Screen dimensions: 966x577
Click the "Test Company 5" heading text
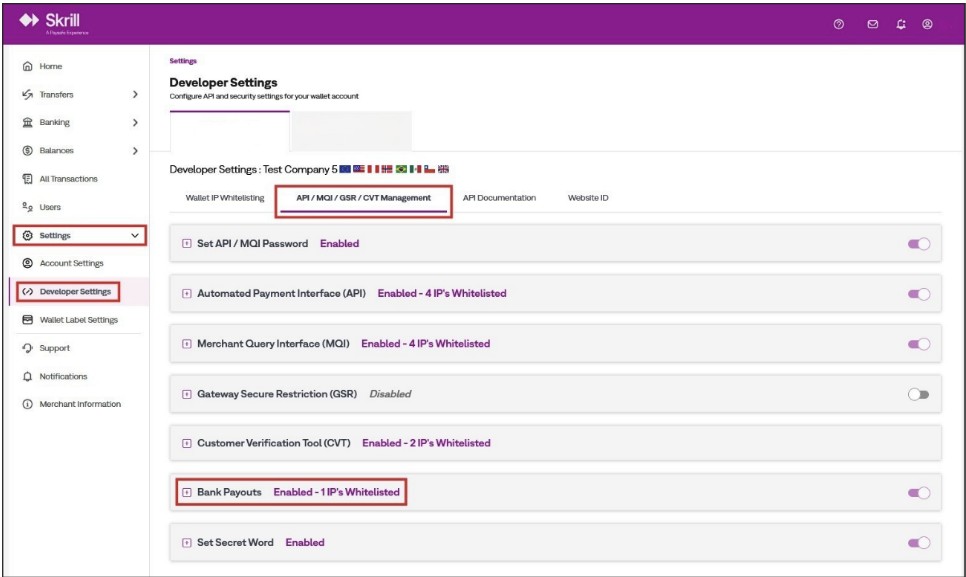[300, 169]
